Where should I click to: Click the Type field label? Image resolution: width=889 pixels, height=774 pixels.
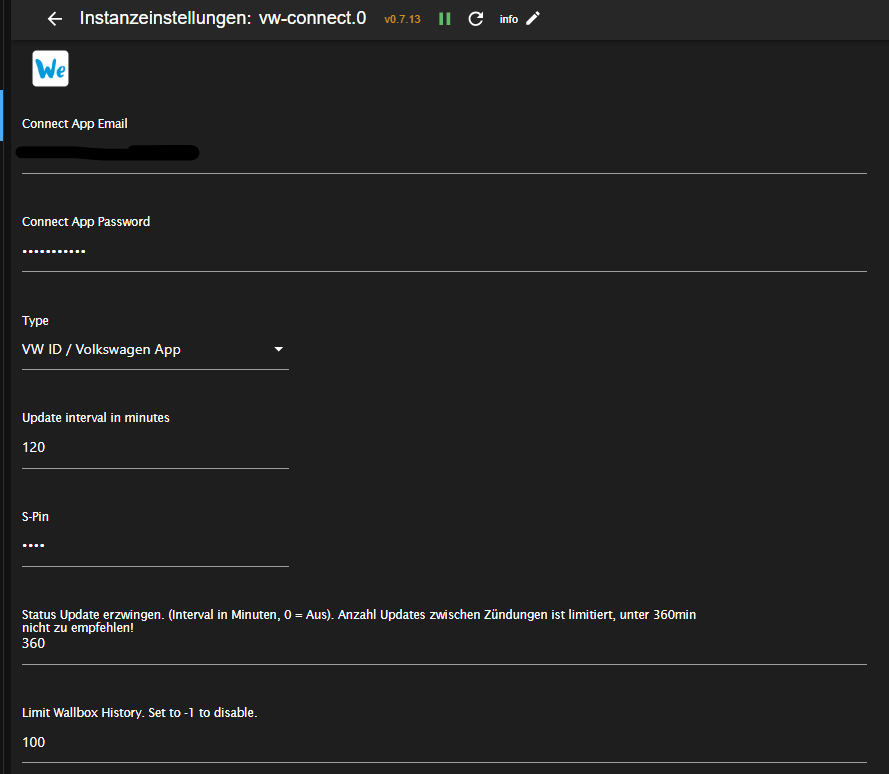tap(35, 320)
